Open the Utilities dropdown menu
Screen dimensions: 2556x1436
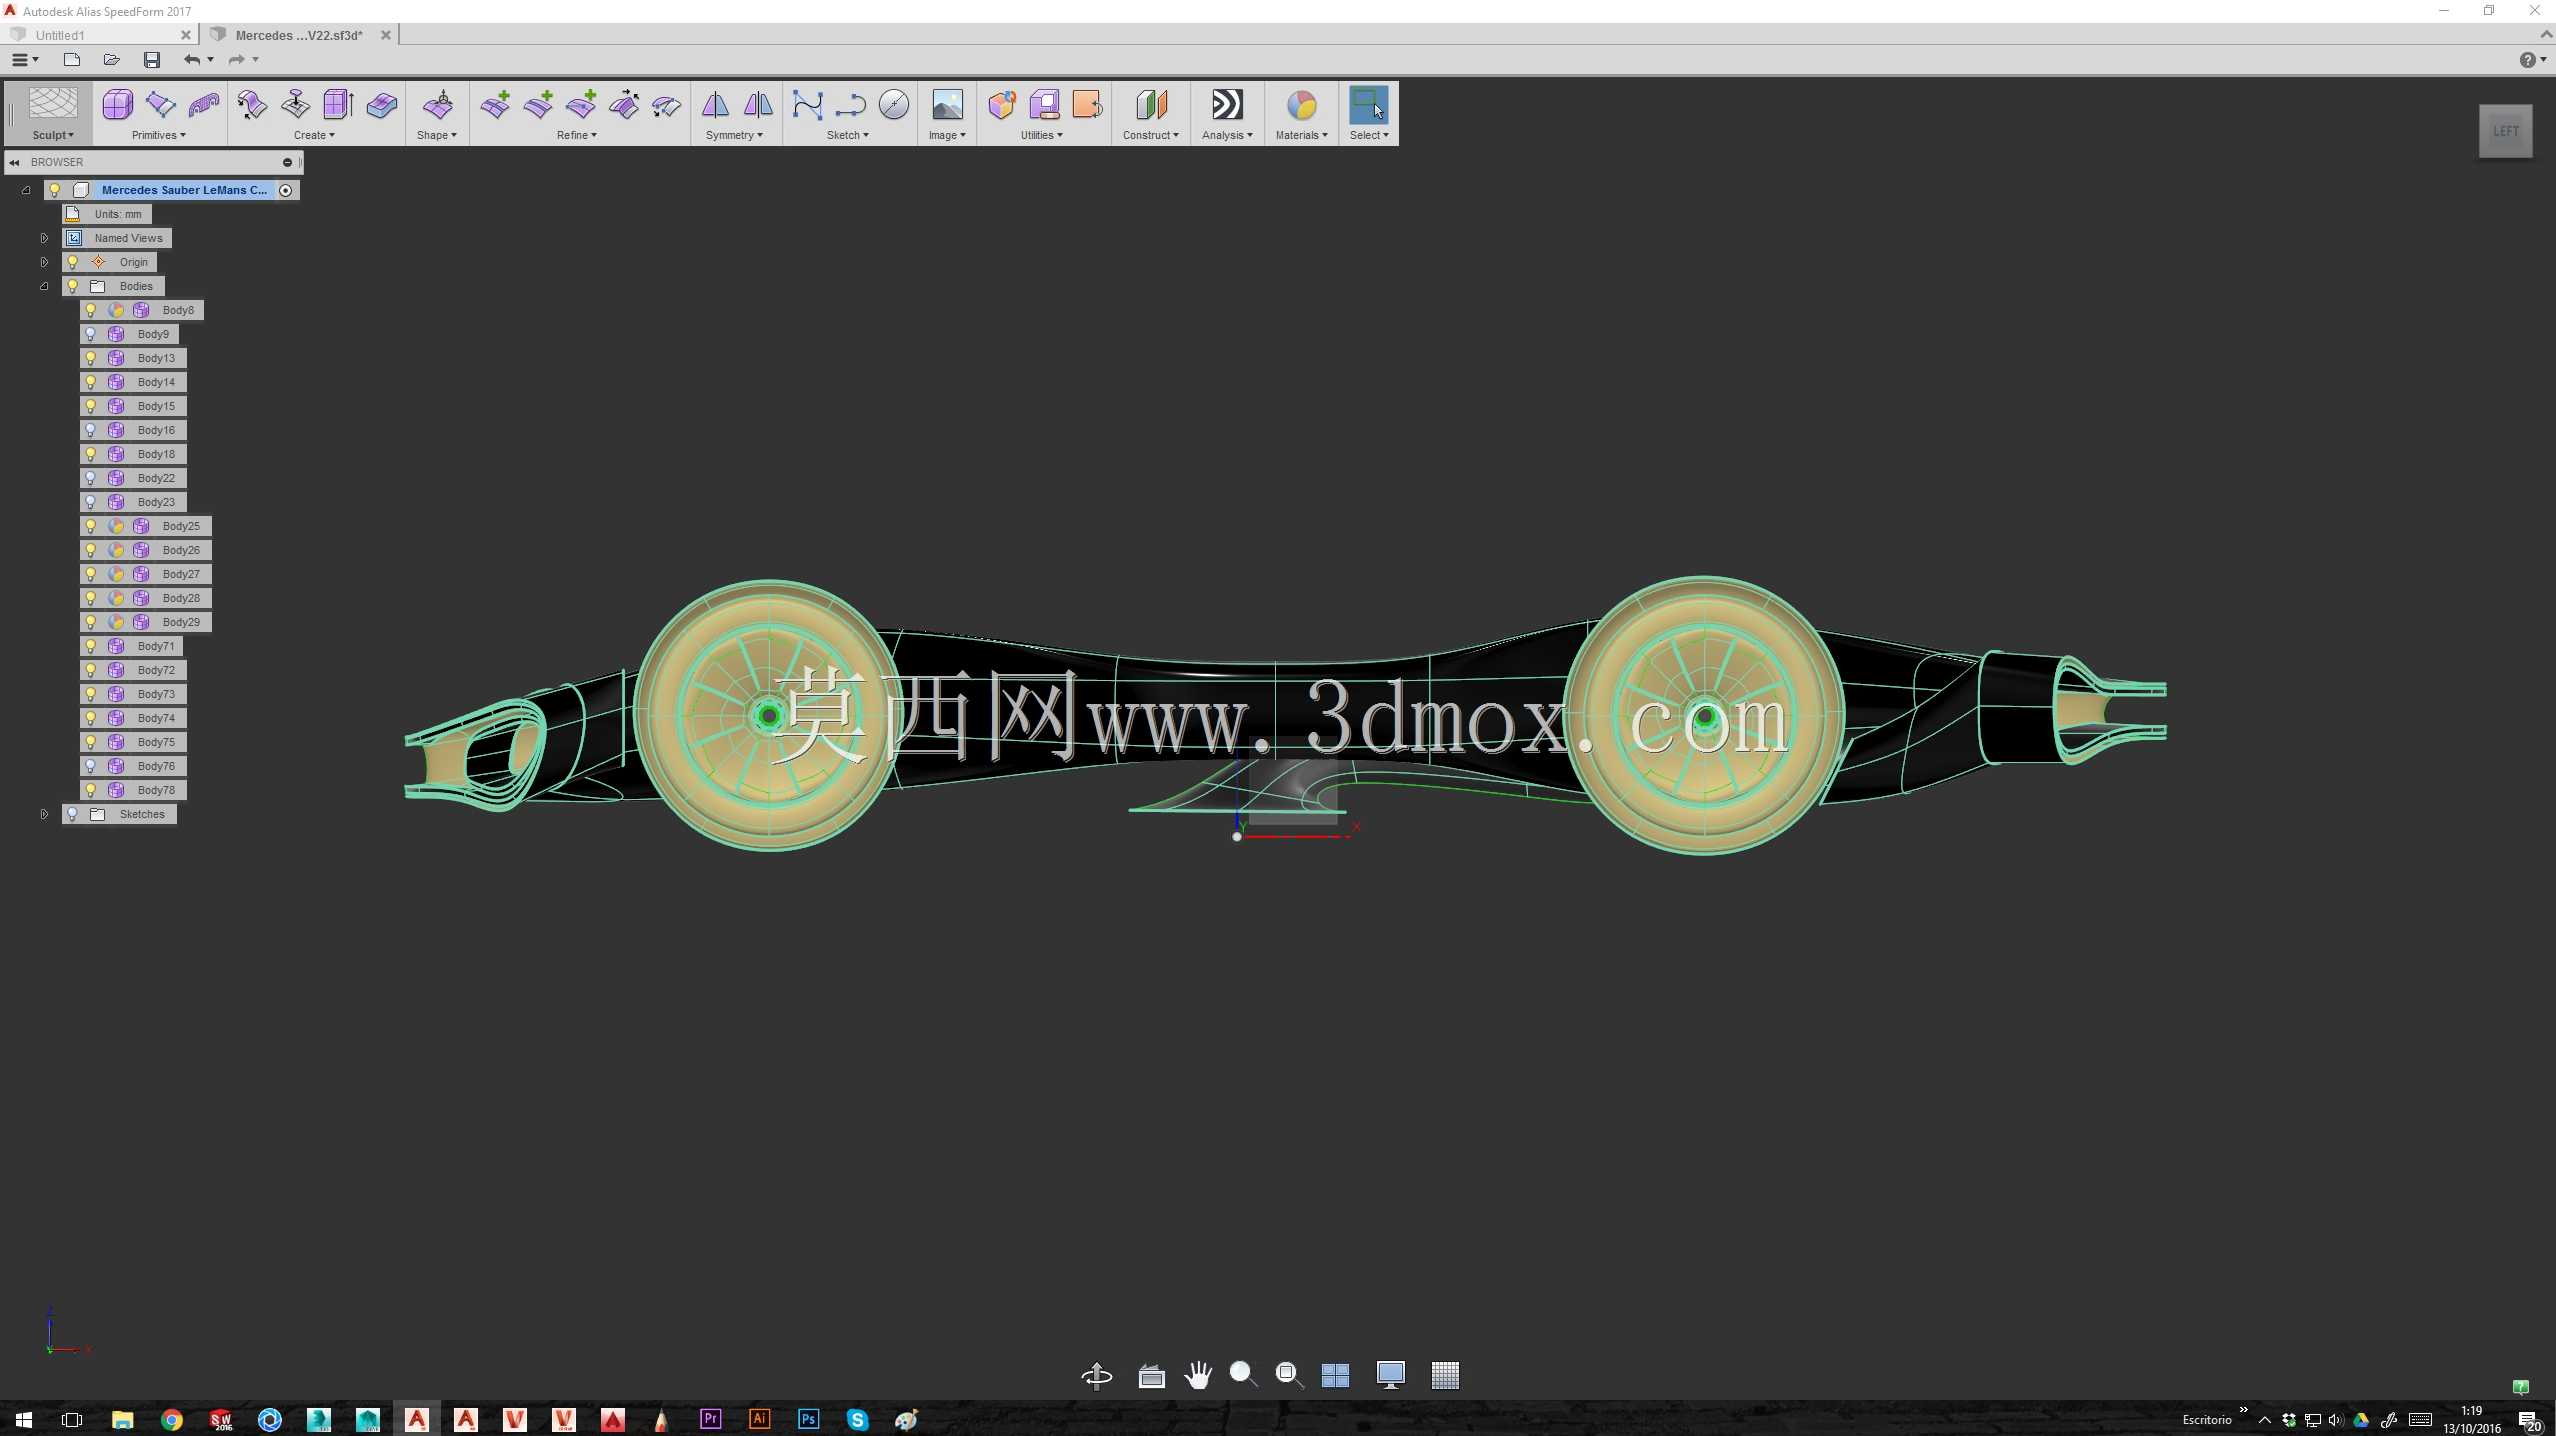1041,135
